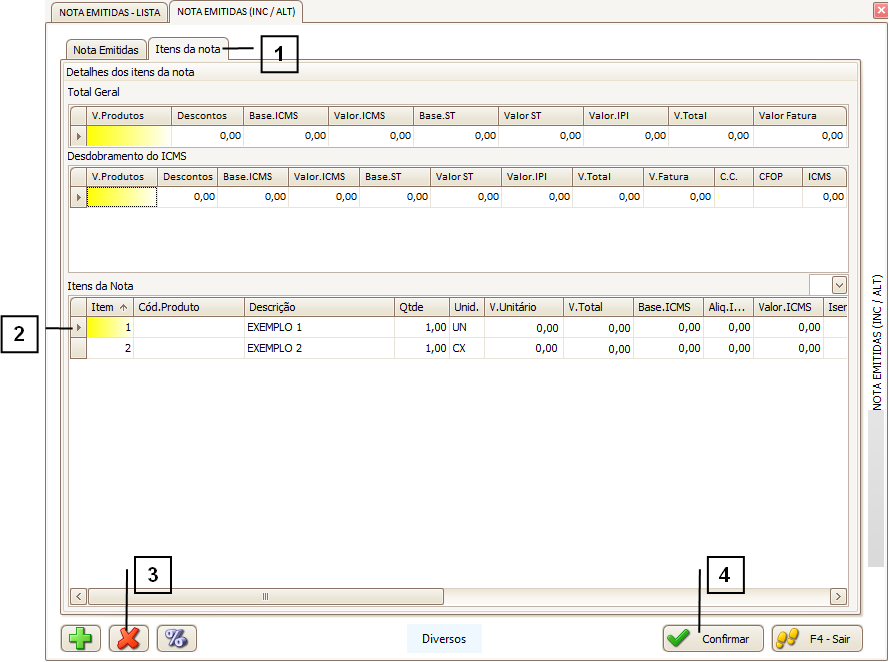Close the tab with top-right red X
The image size is (889, 662).
[879, 10]
